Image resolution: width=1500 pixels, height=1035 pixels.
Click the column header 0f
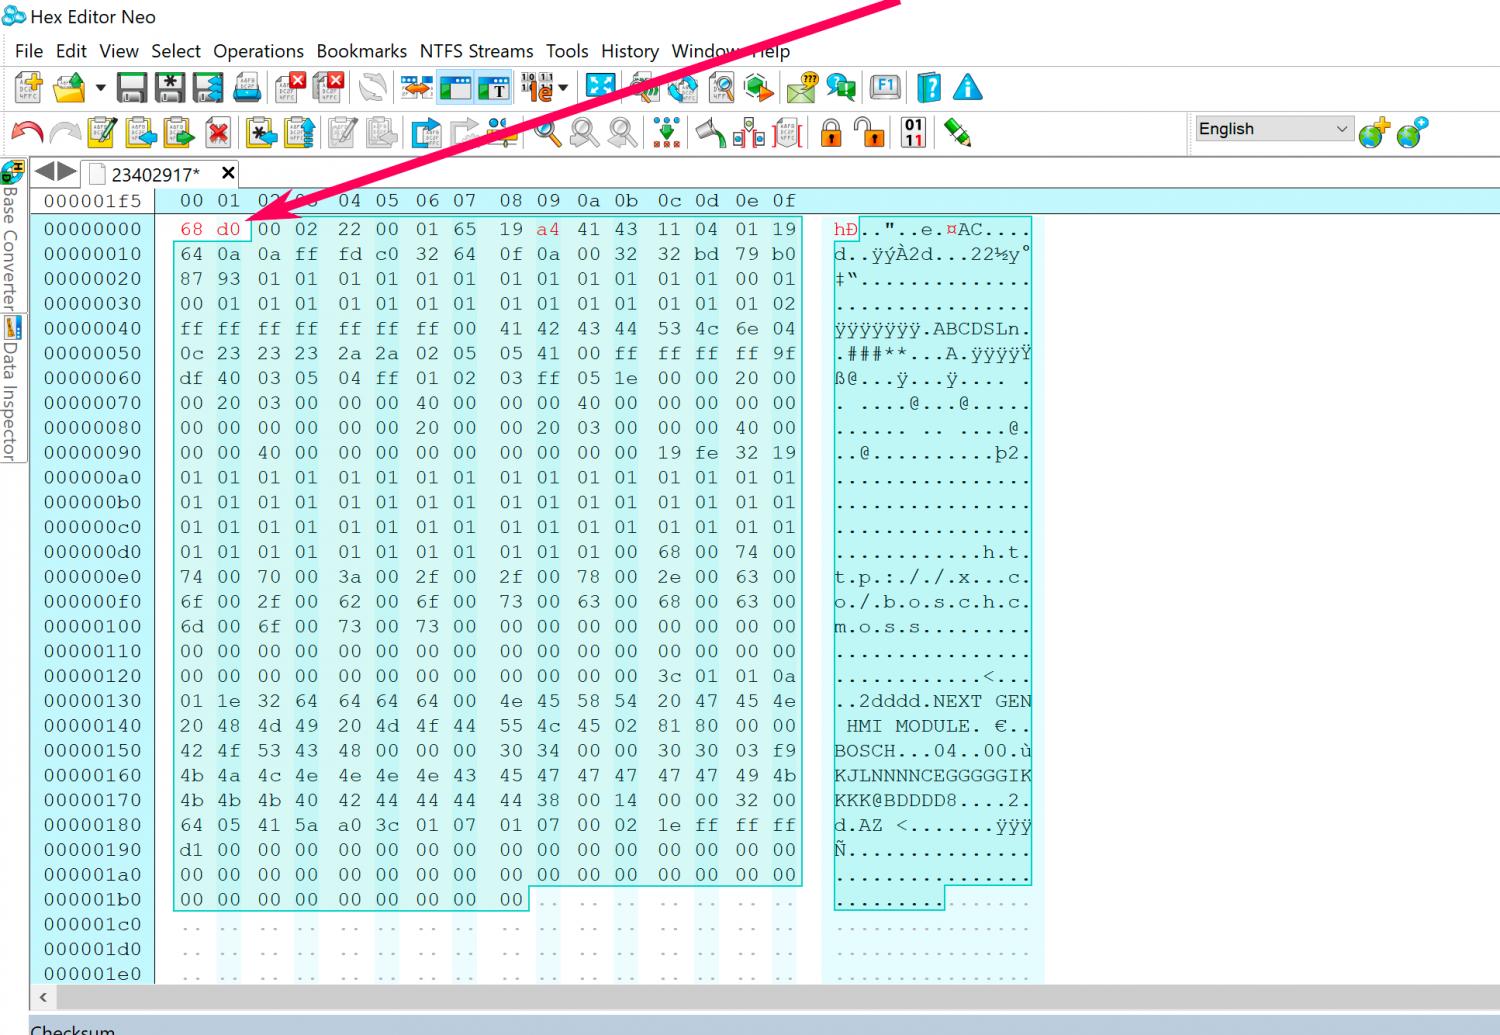click(785, 200)
